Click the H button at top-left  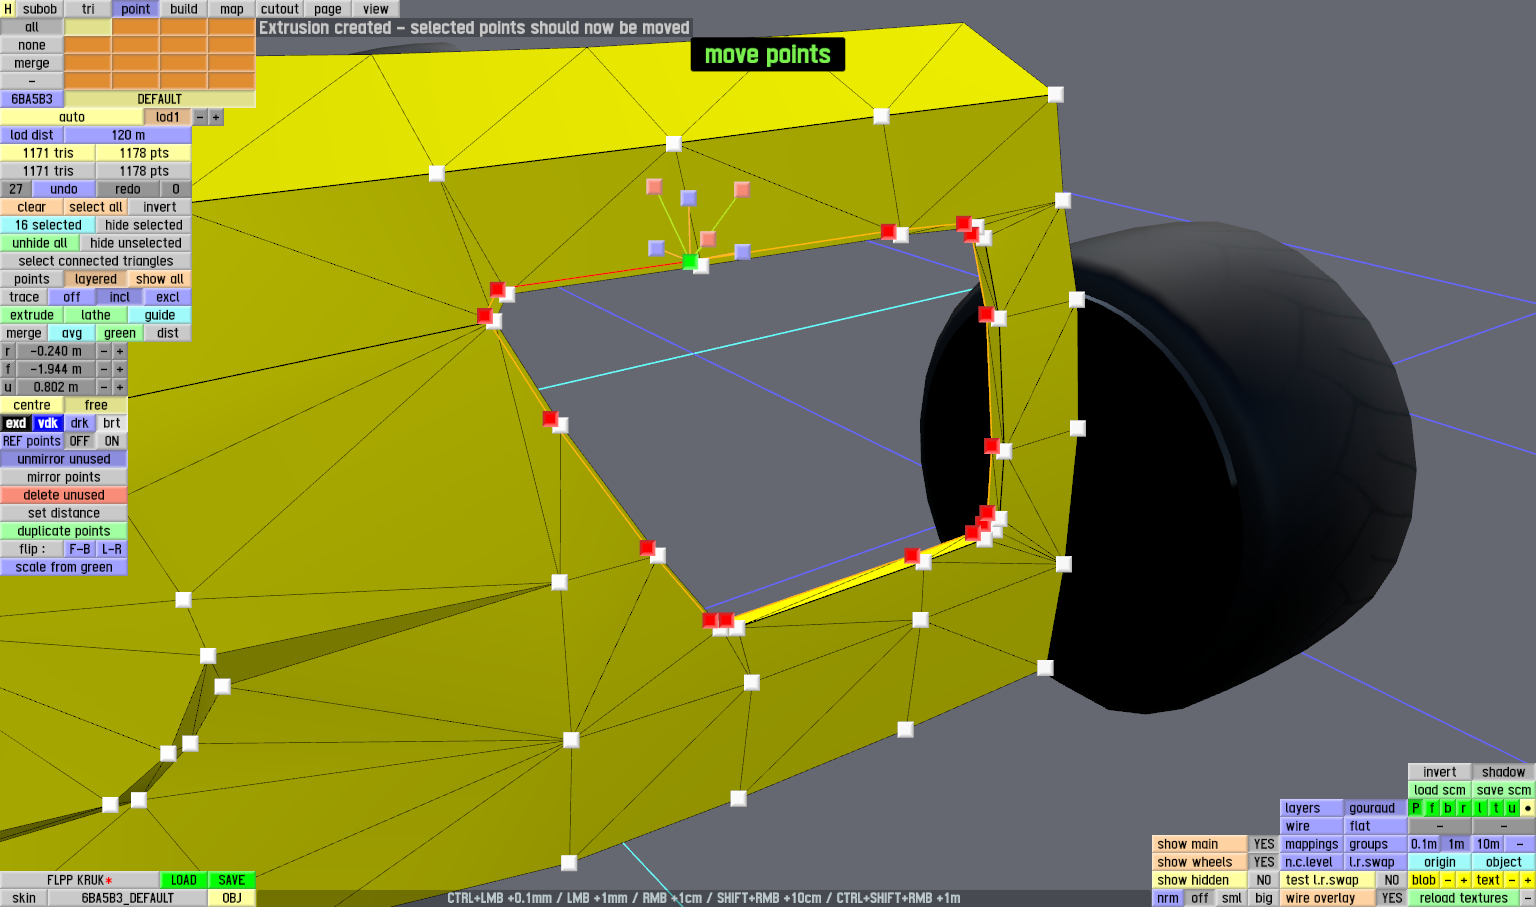(8, 9)
